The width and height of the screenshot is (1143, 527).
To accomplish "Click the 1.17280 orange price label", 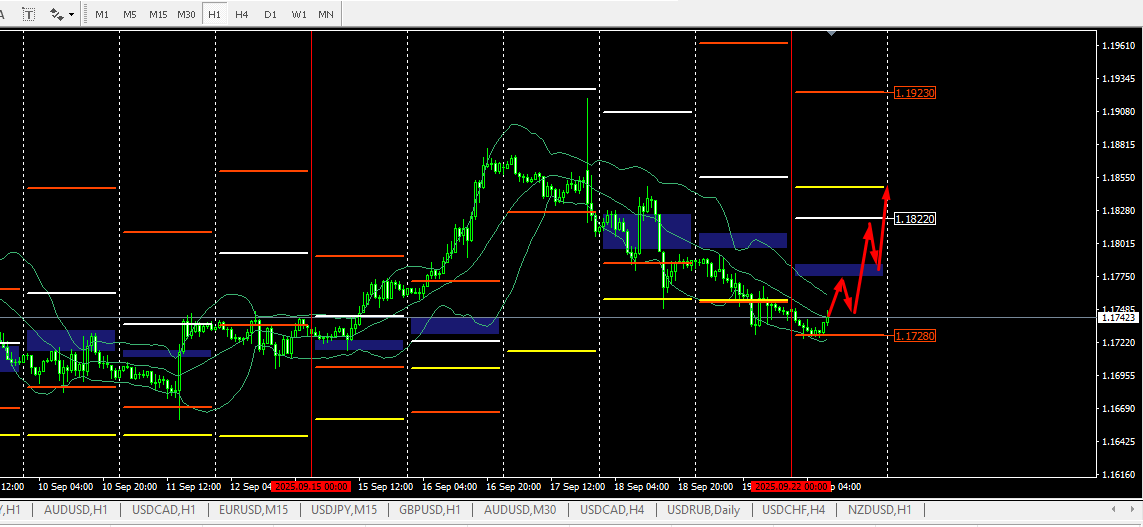I will click(914, 336).
